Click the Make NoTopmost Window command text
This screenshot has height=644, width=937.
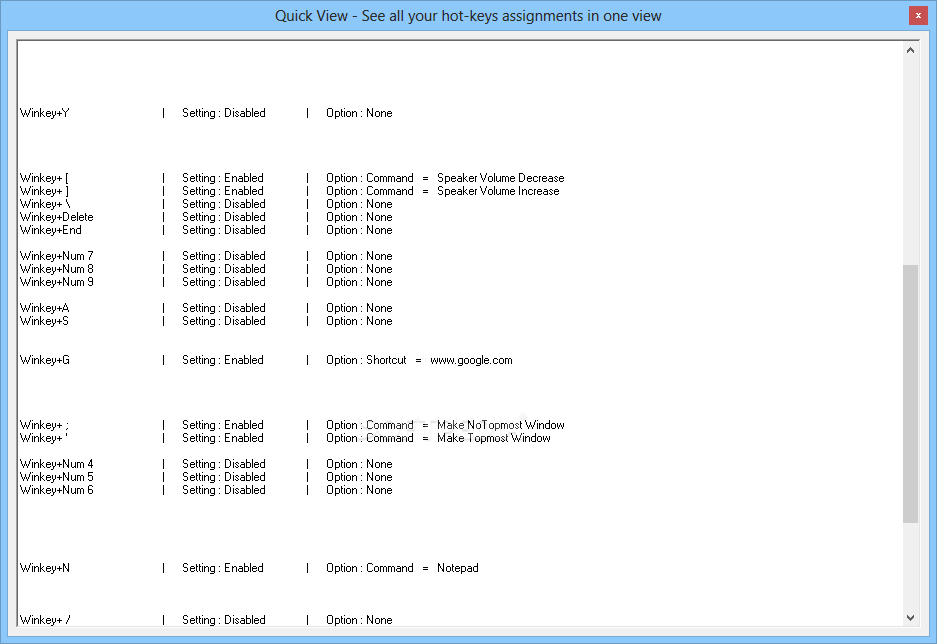[x=501, y=425]
